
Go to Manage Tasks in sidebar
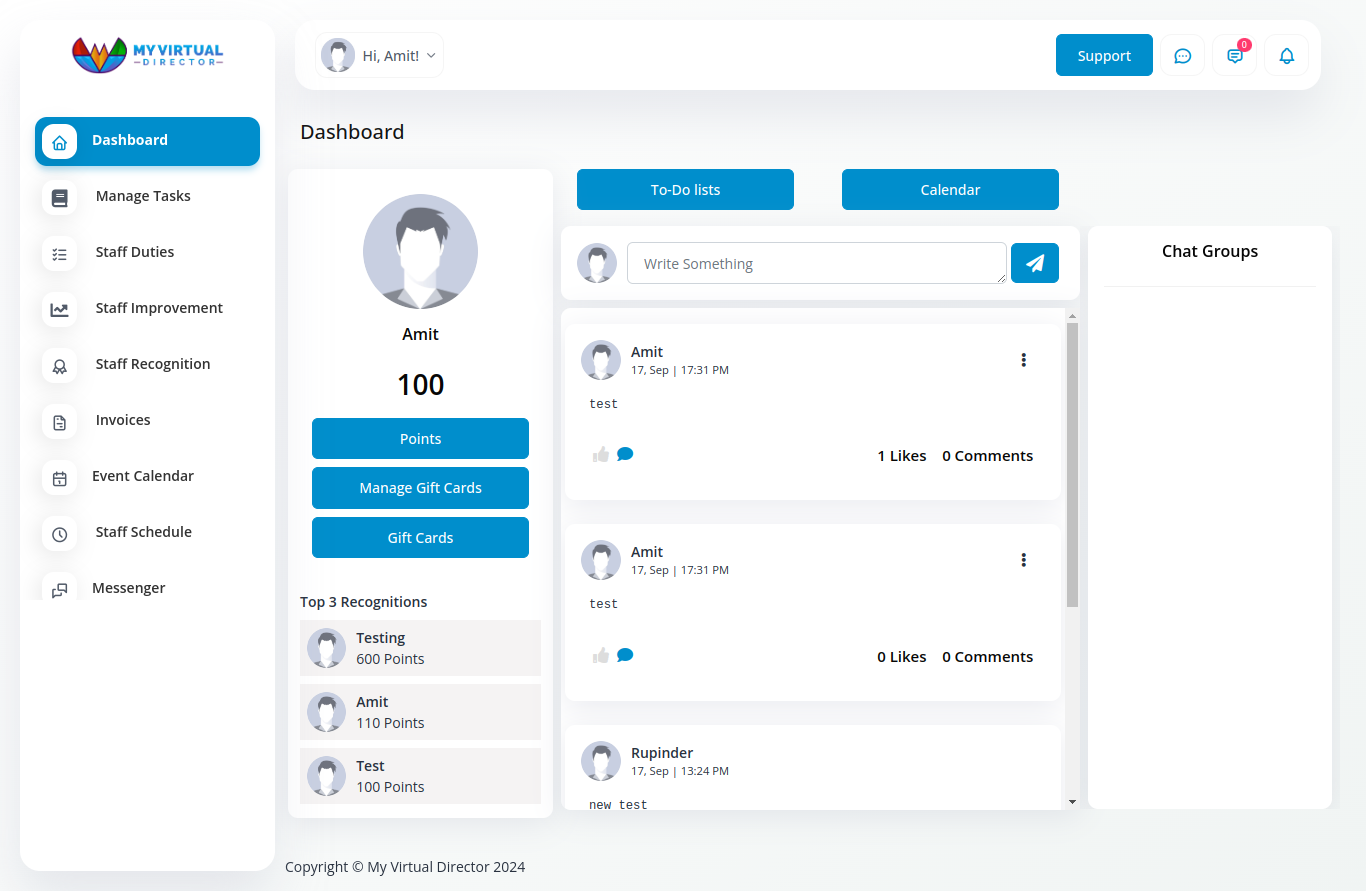[x=143, y=196]
